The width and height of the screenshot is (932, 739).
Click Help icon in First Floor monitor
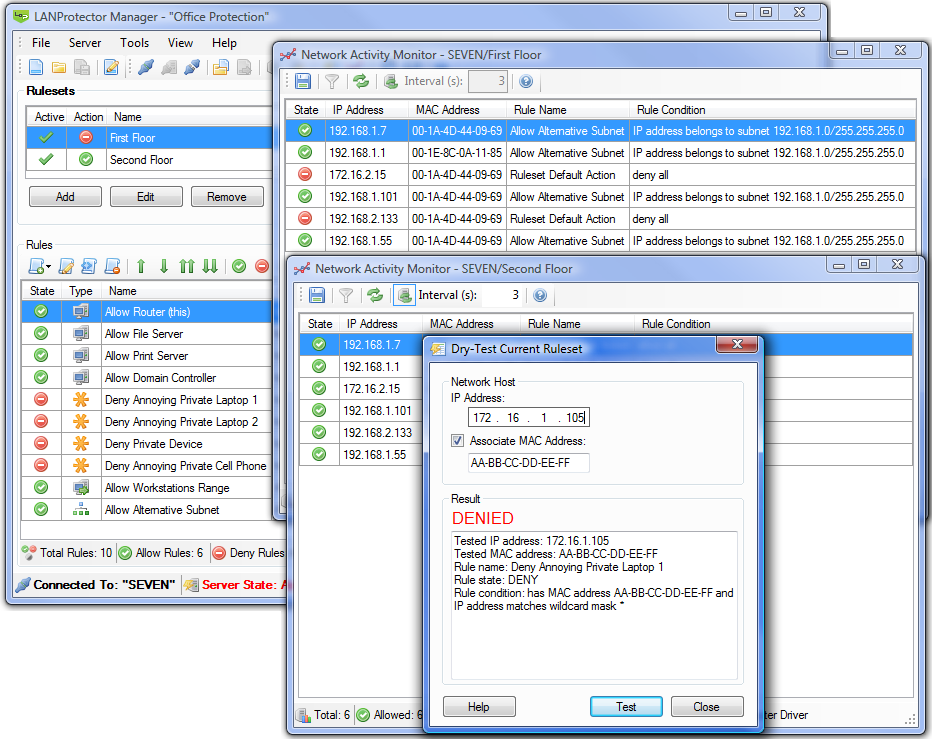(x=526, y=82)
